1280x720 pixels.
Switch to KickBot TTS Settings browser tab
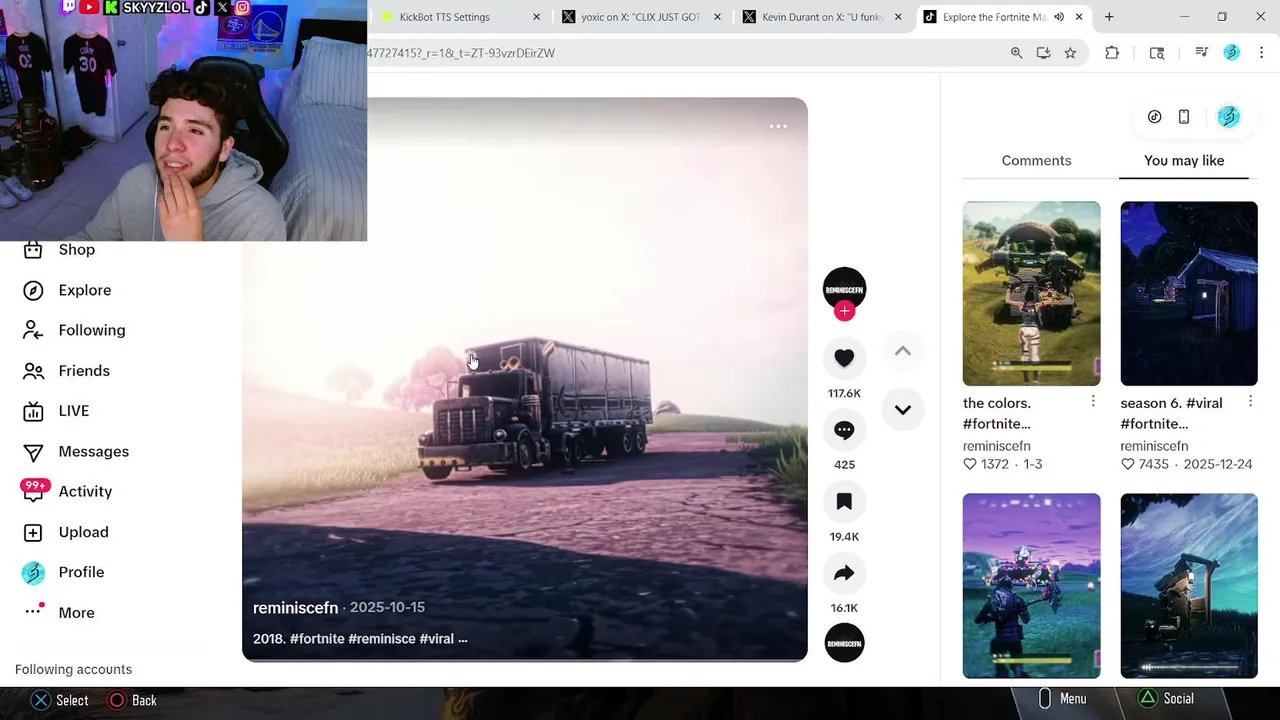click(x=444, y=17)
